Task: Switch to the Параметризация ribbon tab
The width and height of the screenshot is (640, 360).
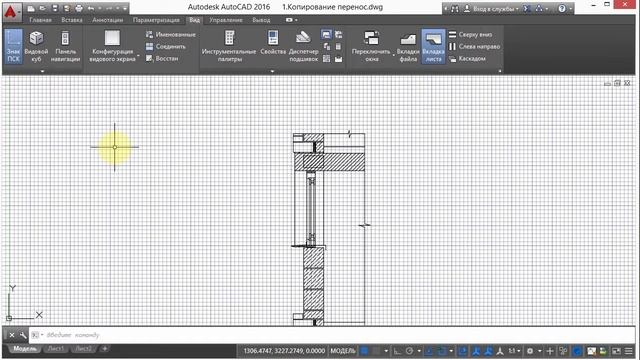Action: (156, 20)
